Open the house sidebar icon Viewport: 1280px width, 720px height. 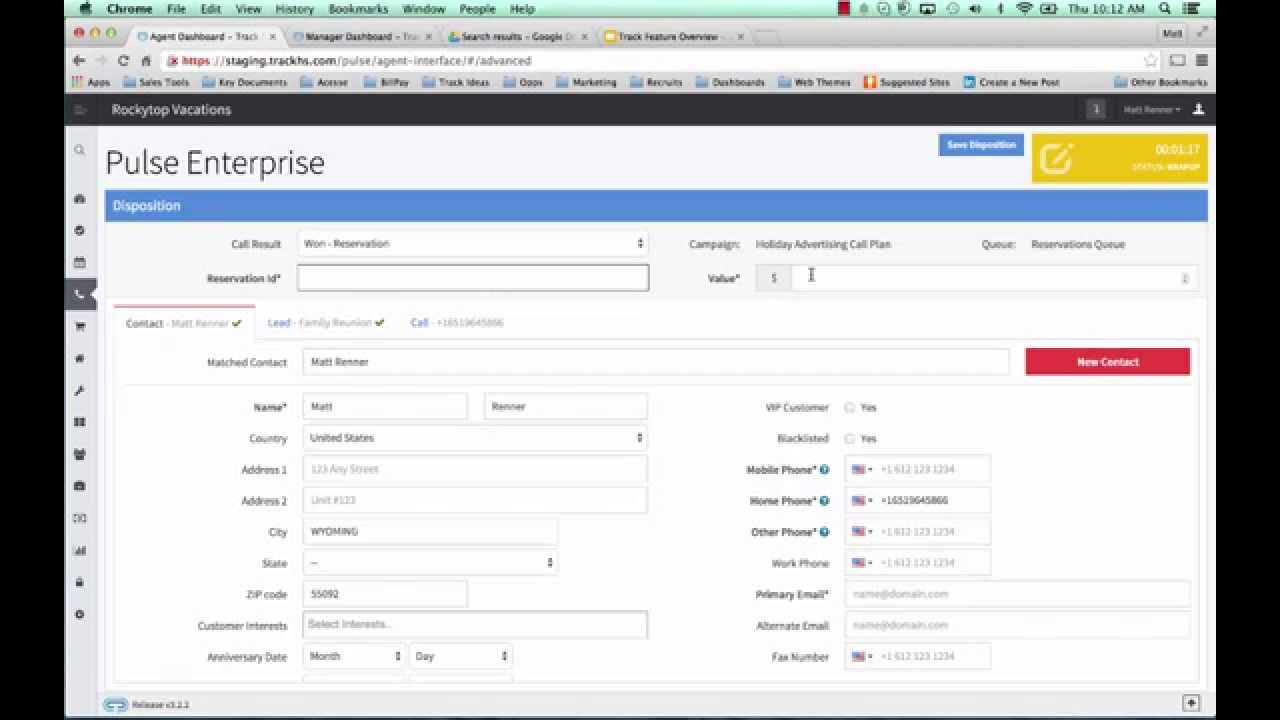click(x=79, y=358)
